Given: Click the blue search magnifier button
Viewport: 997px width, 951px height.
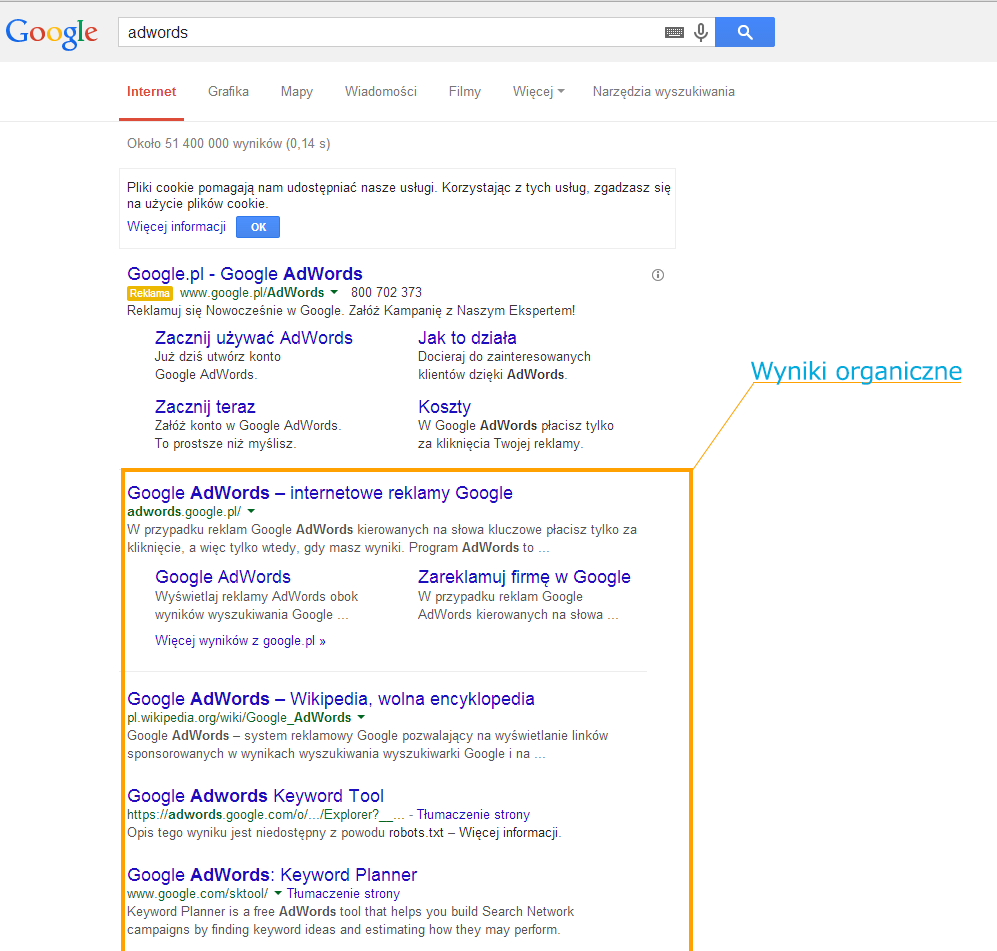Looking at the screenshot, I should (x=745, y=32).
